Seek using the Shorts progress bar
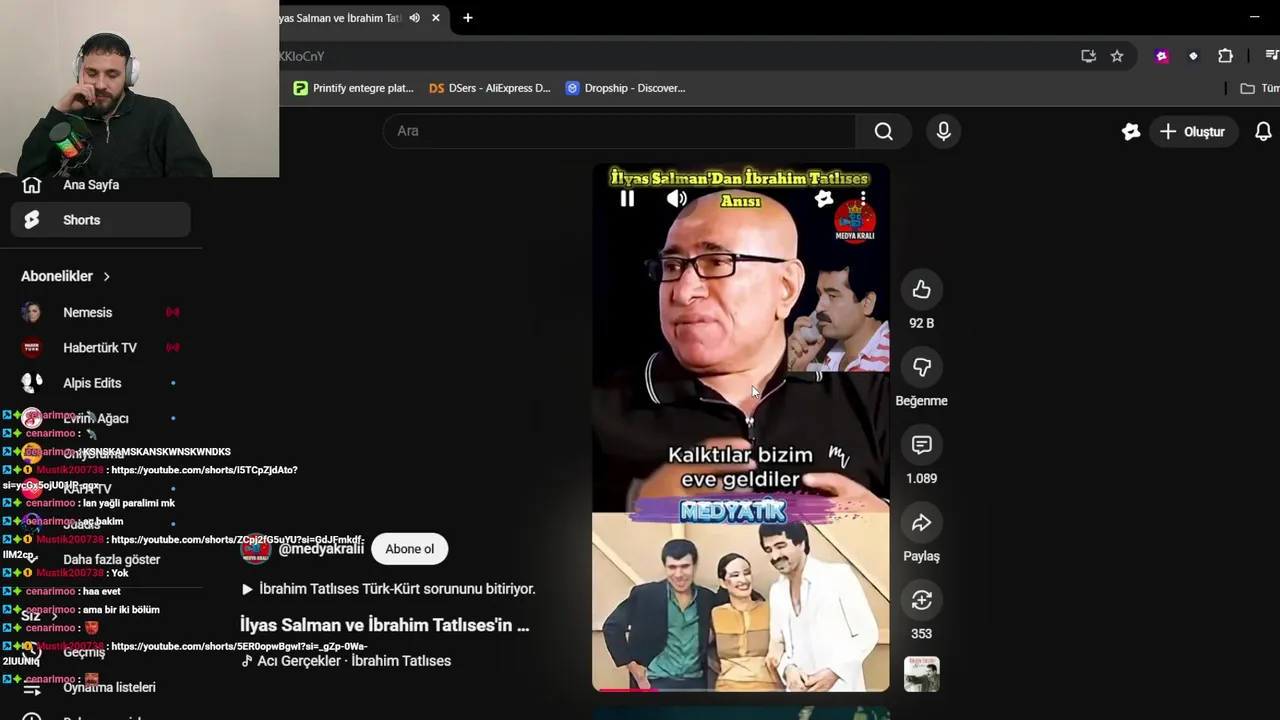The width and height of the screenshot is (1280, 720). pos(740,689)
